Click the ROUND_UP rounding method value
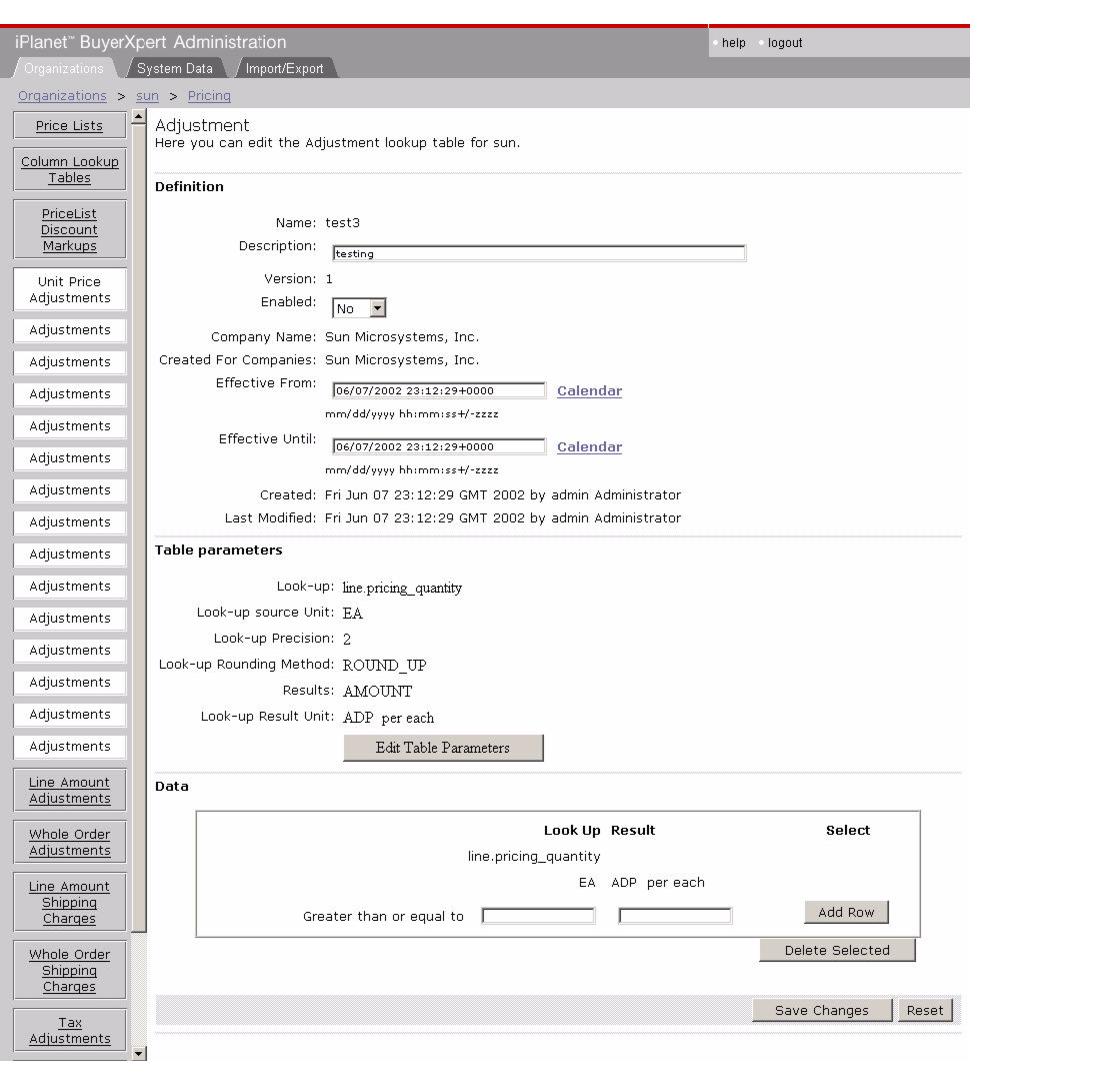1111x1089 pixels. [x=385, y=665]
